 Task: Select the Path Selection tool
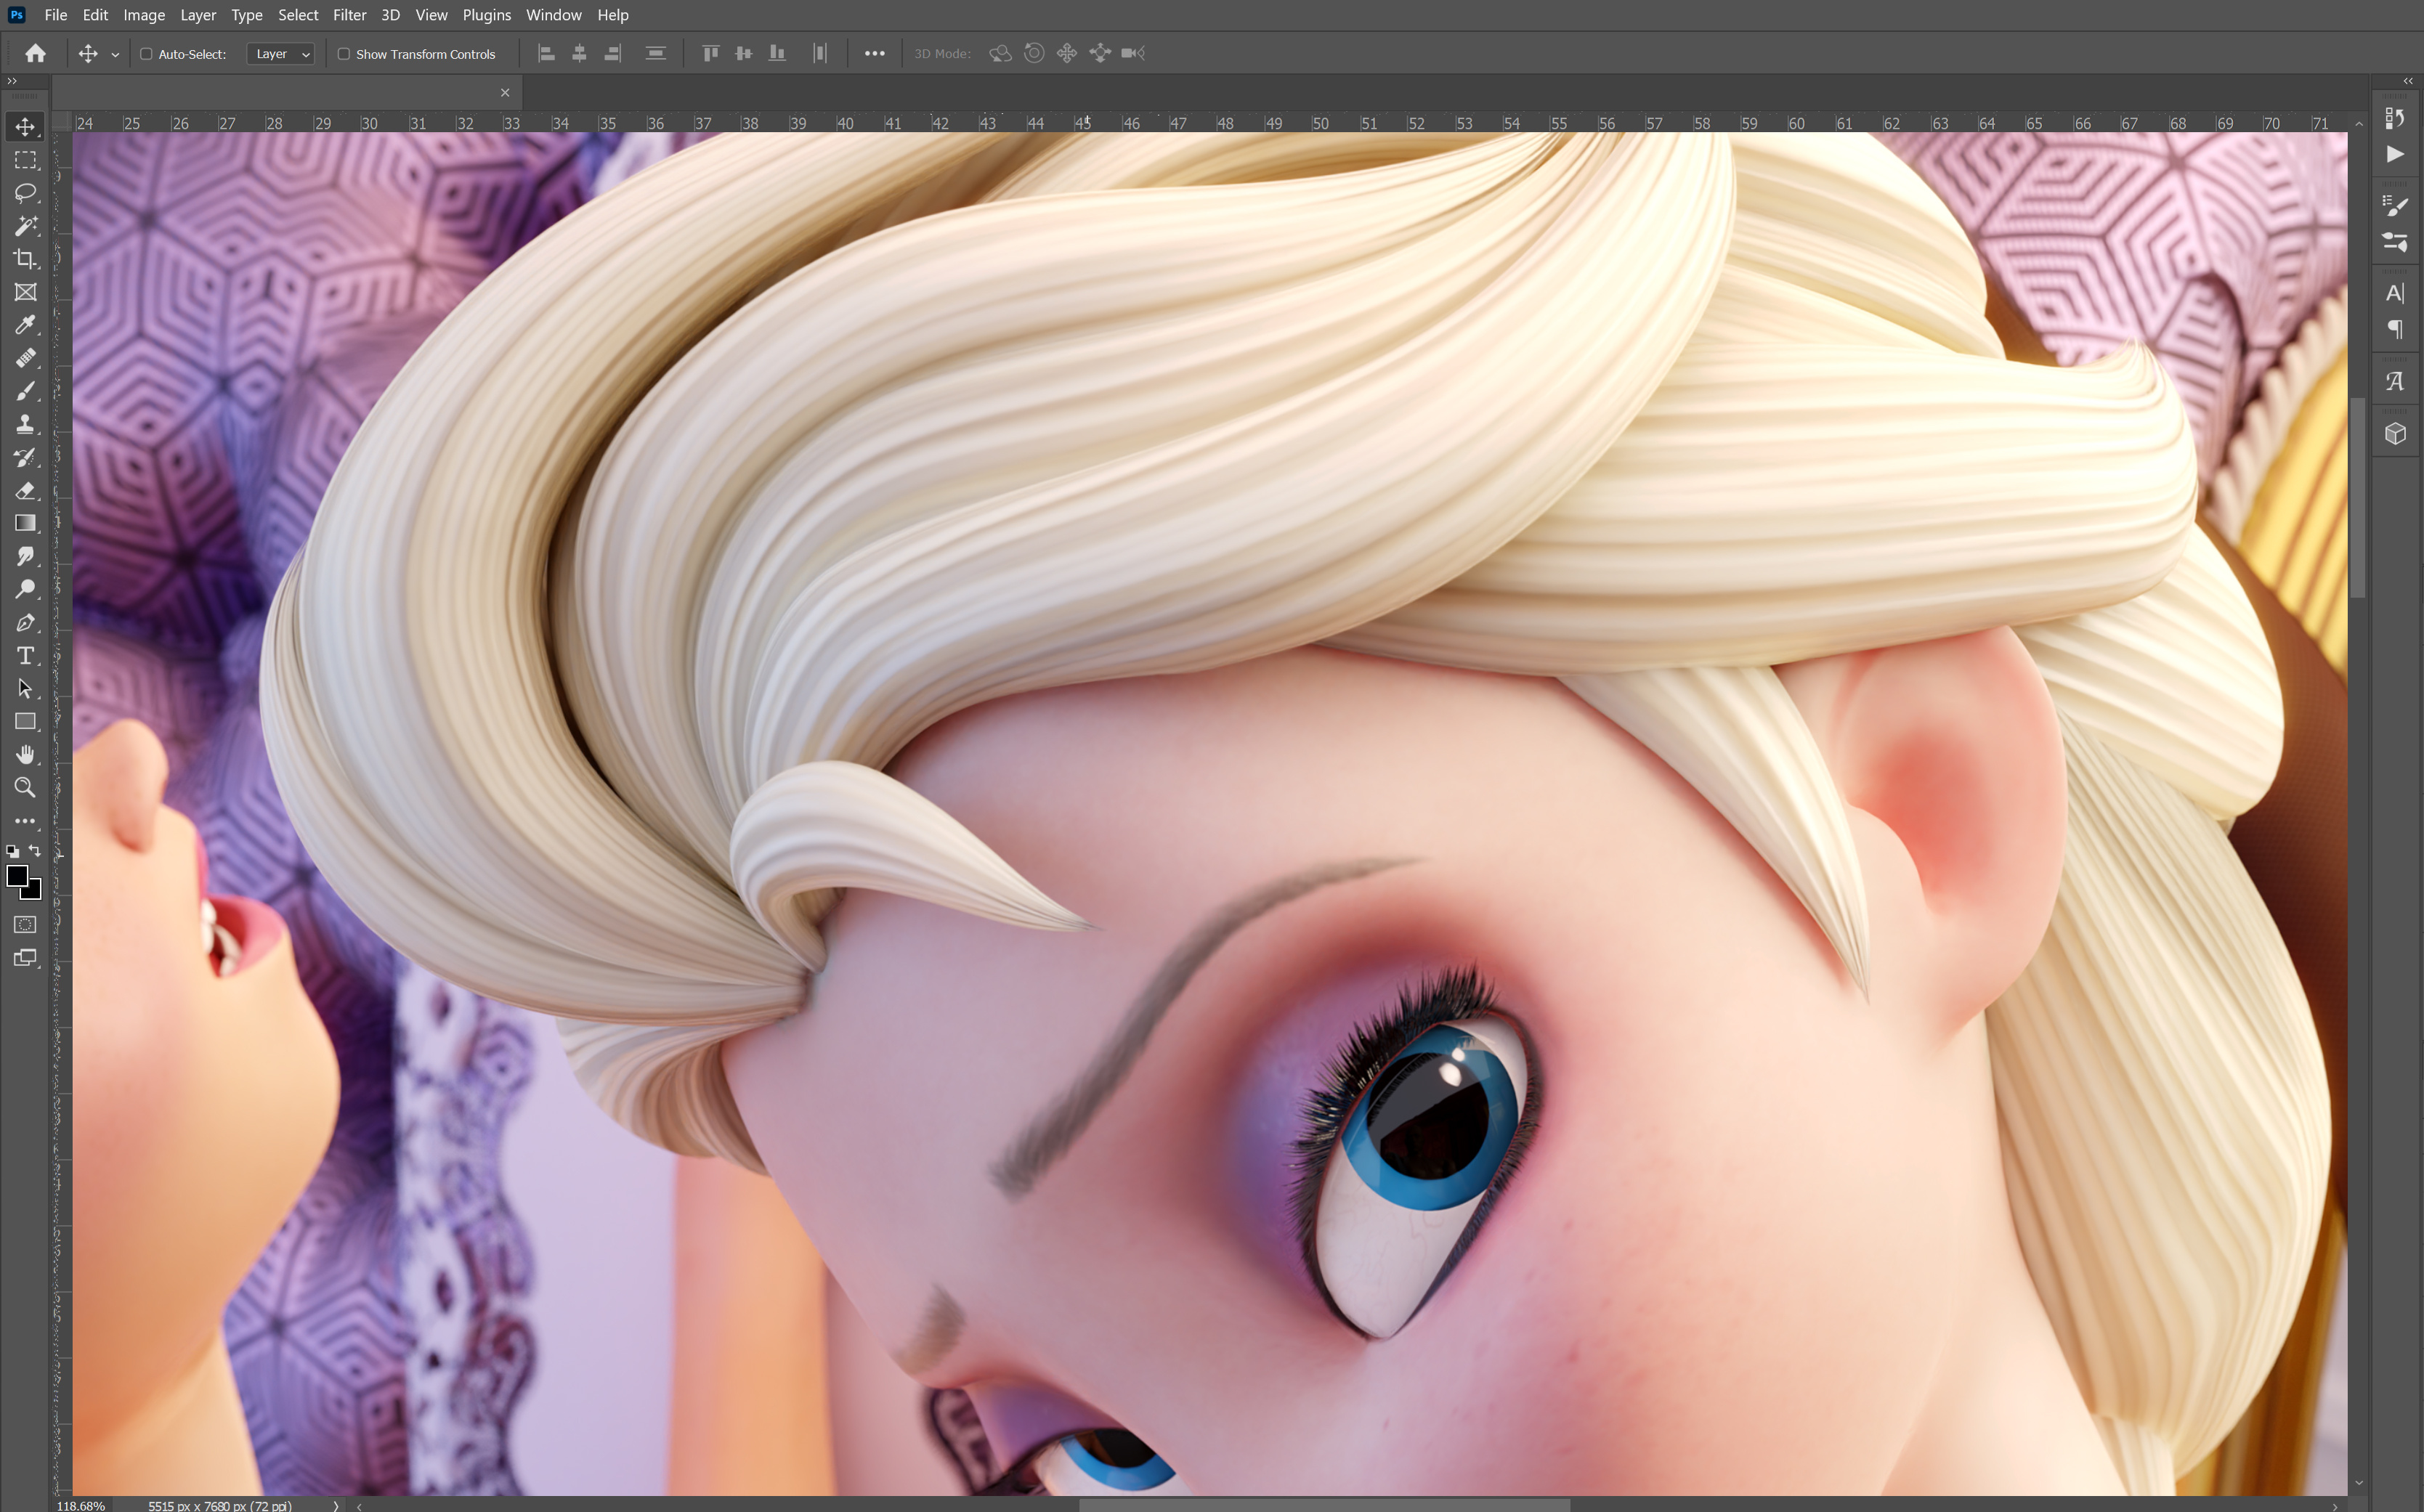pyautogui.click(x=25, y=688)
